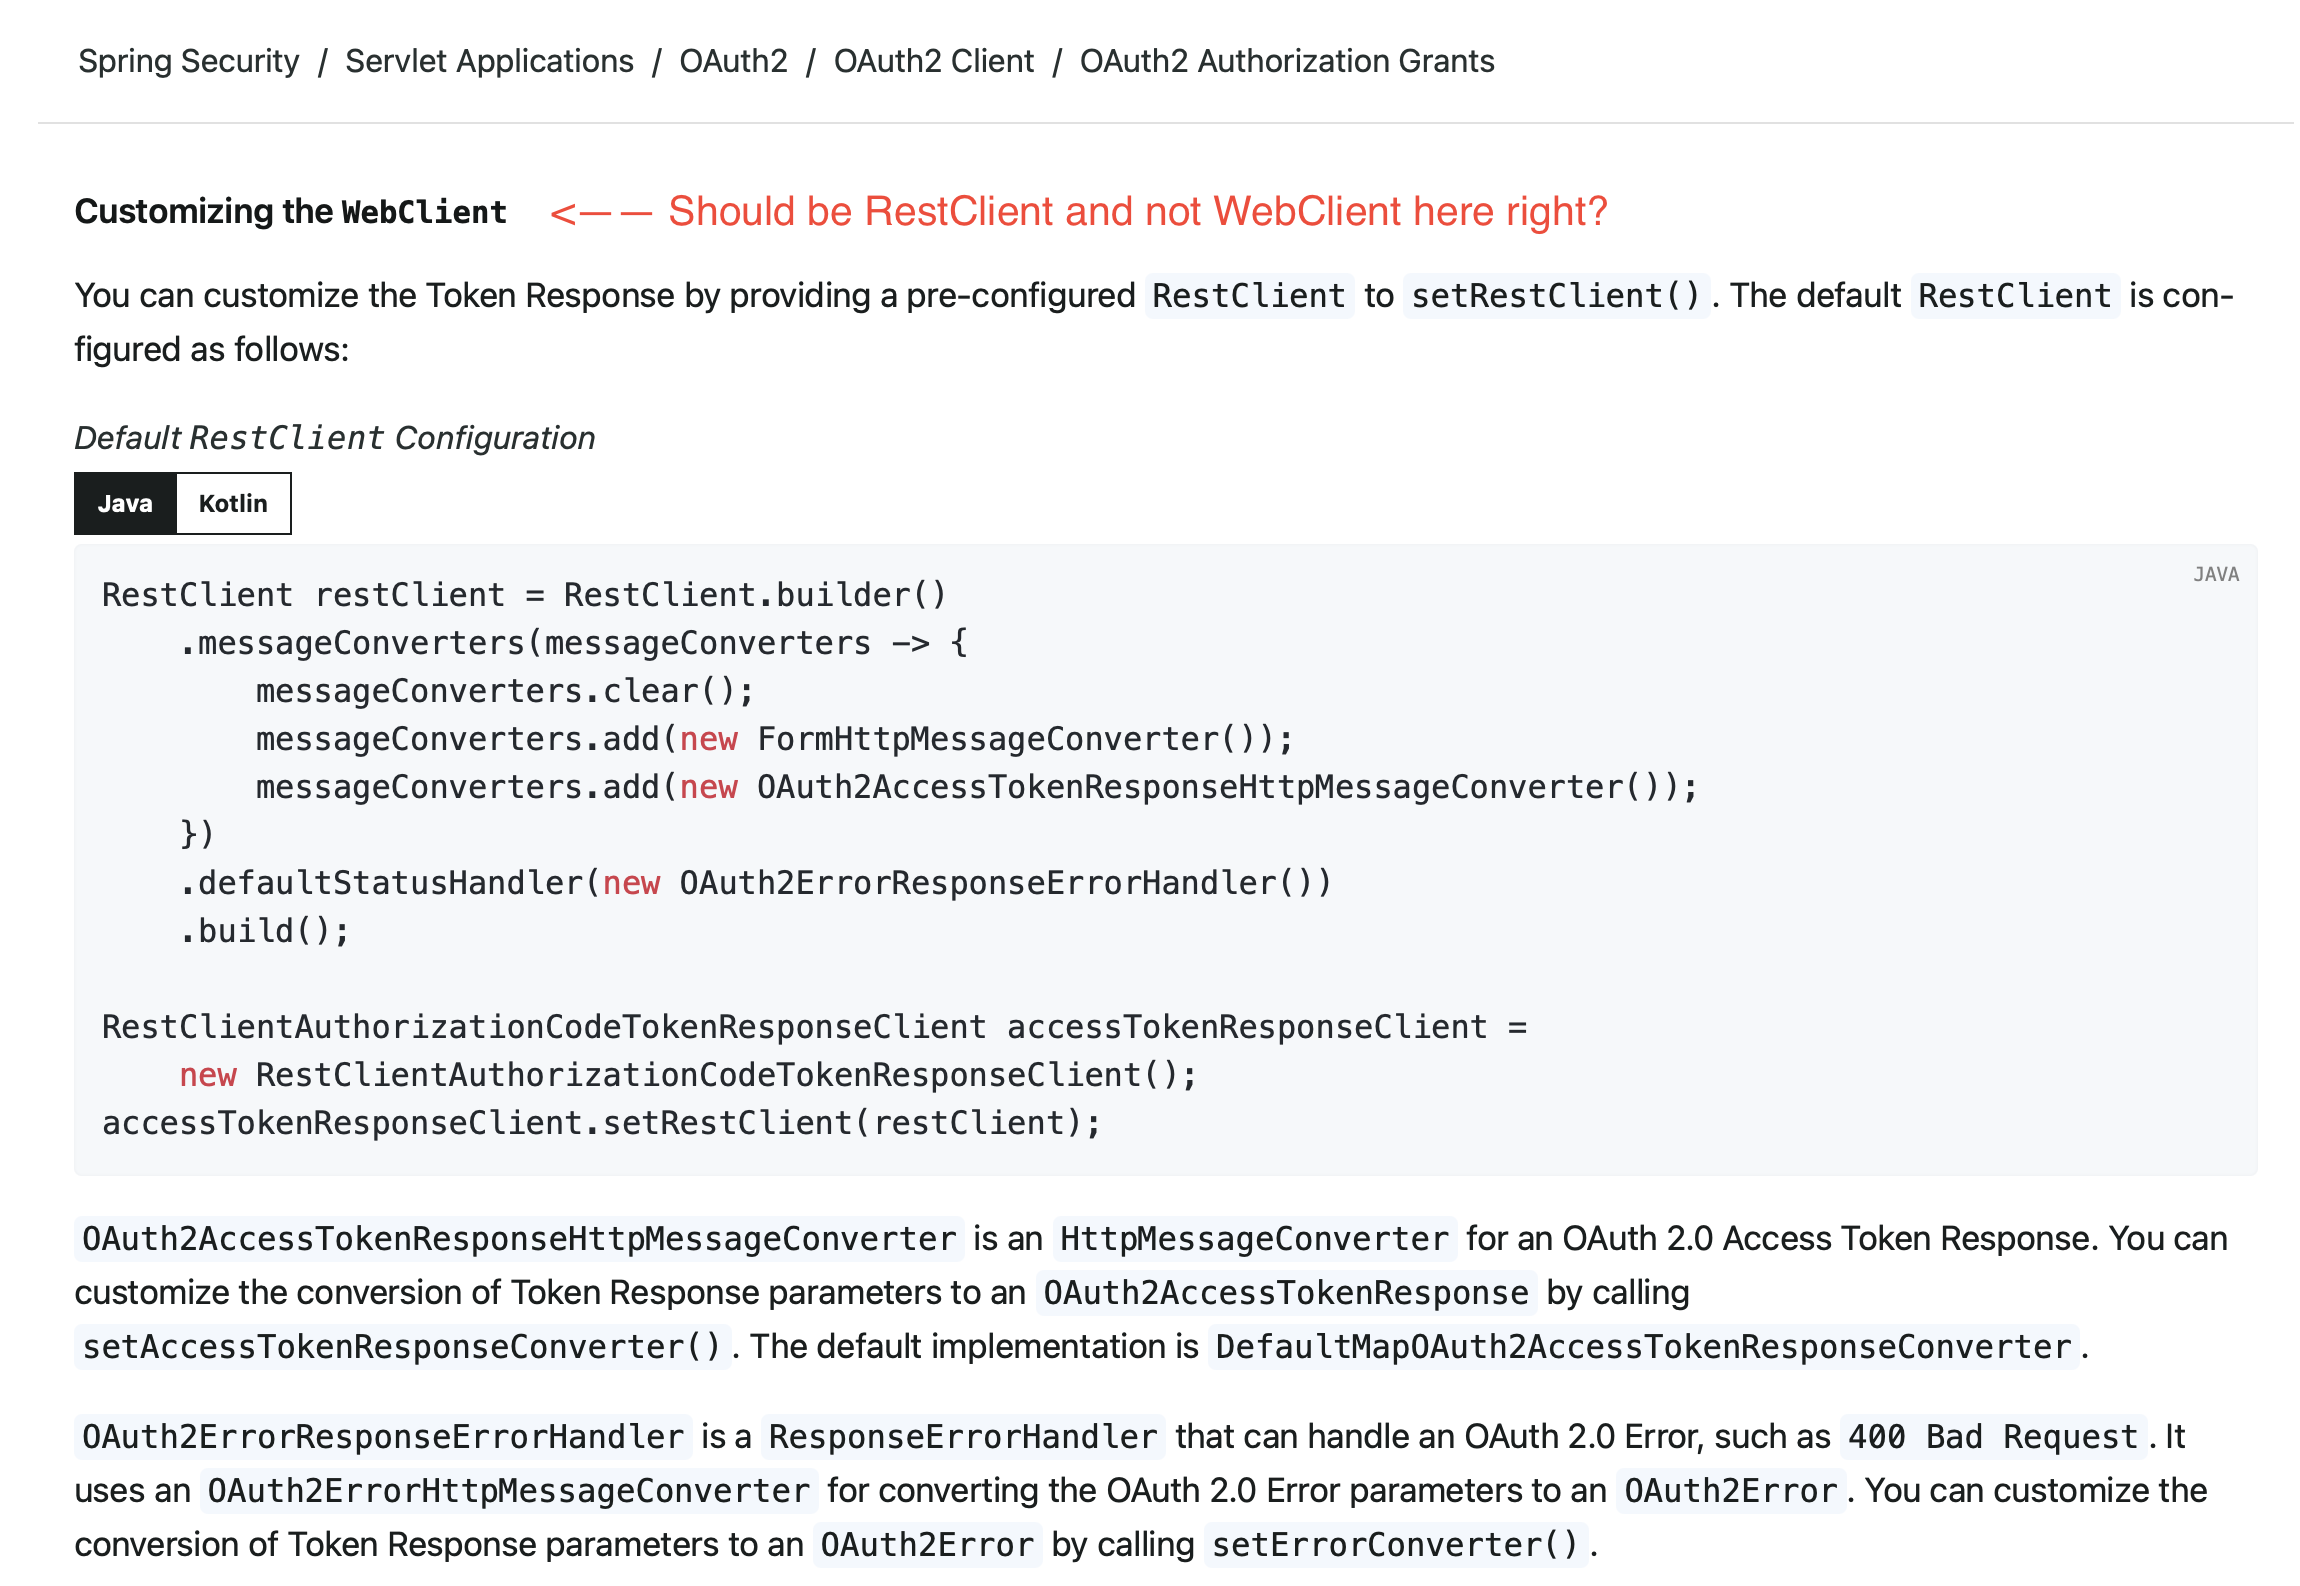Open the Spring Security breadcrumb link
Image resolution: width=2300 pixels, height=1586 pixels.
[x=189, y=61]
